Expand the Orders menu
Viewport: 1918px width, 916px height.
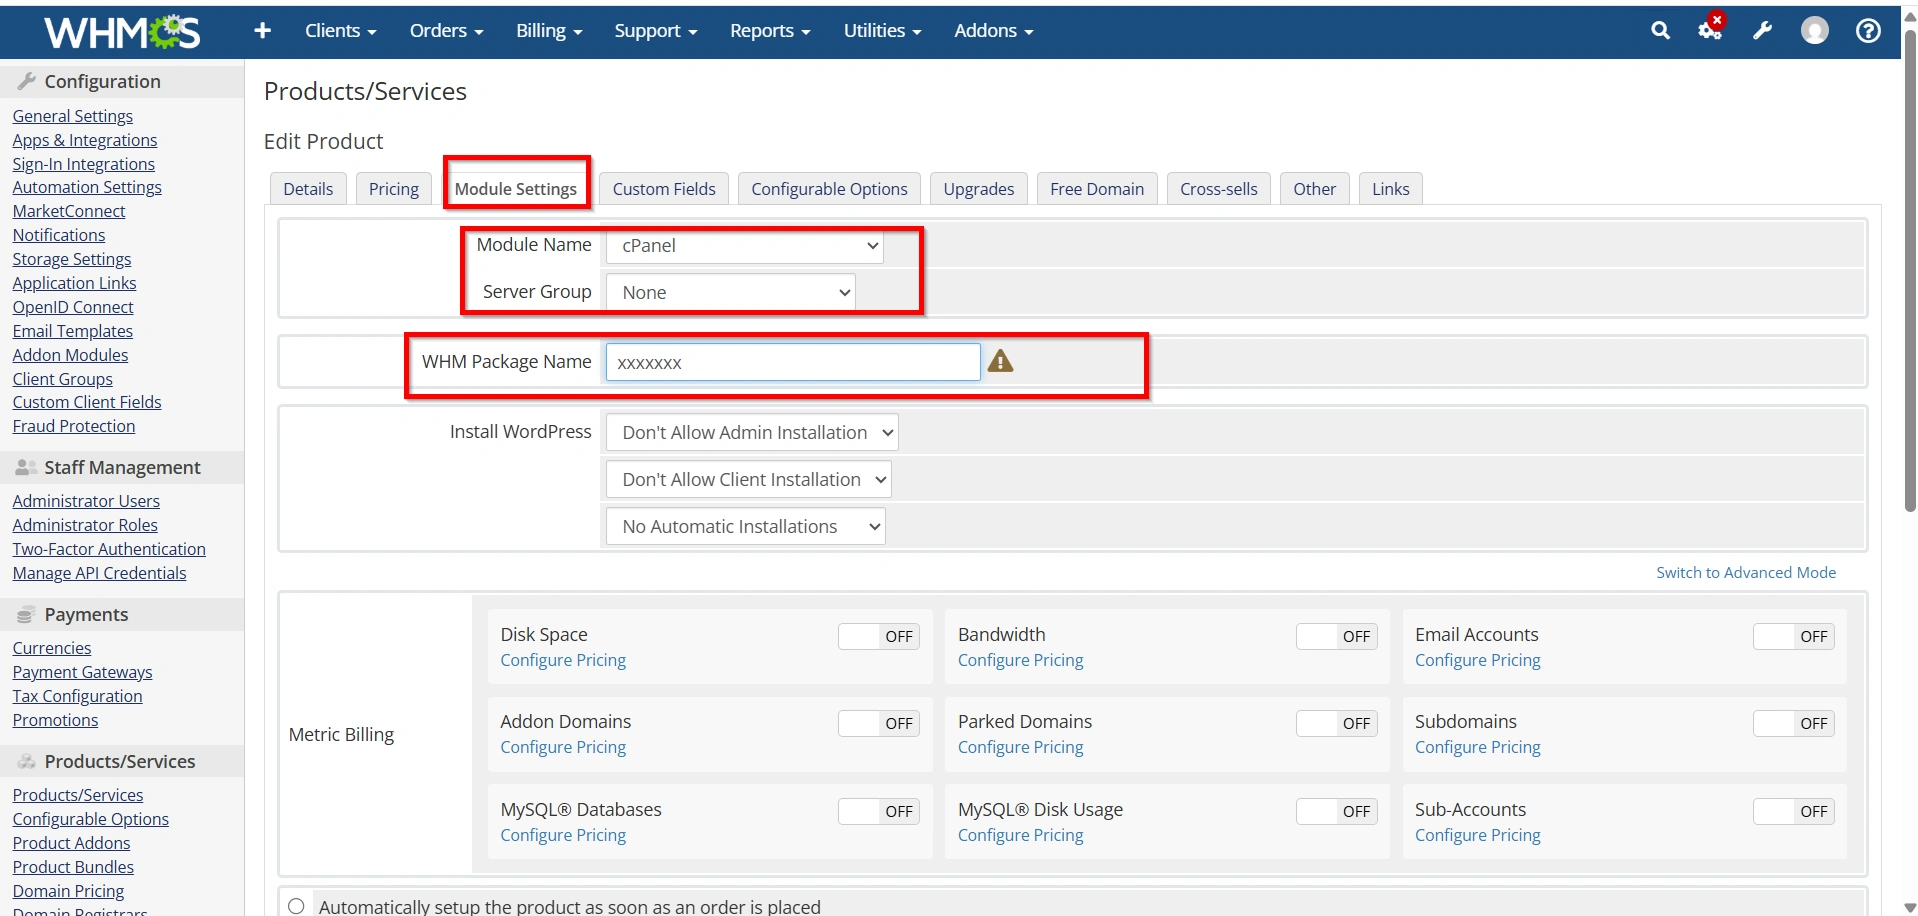[x=446, y=31]
